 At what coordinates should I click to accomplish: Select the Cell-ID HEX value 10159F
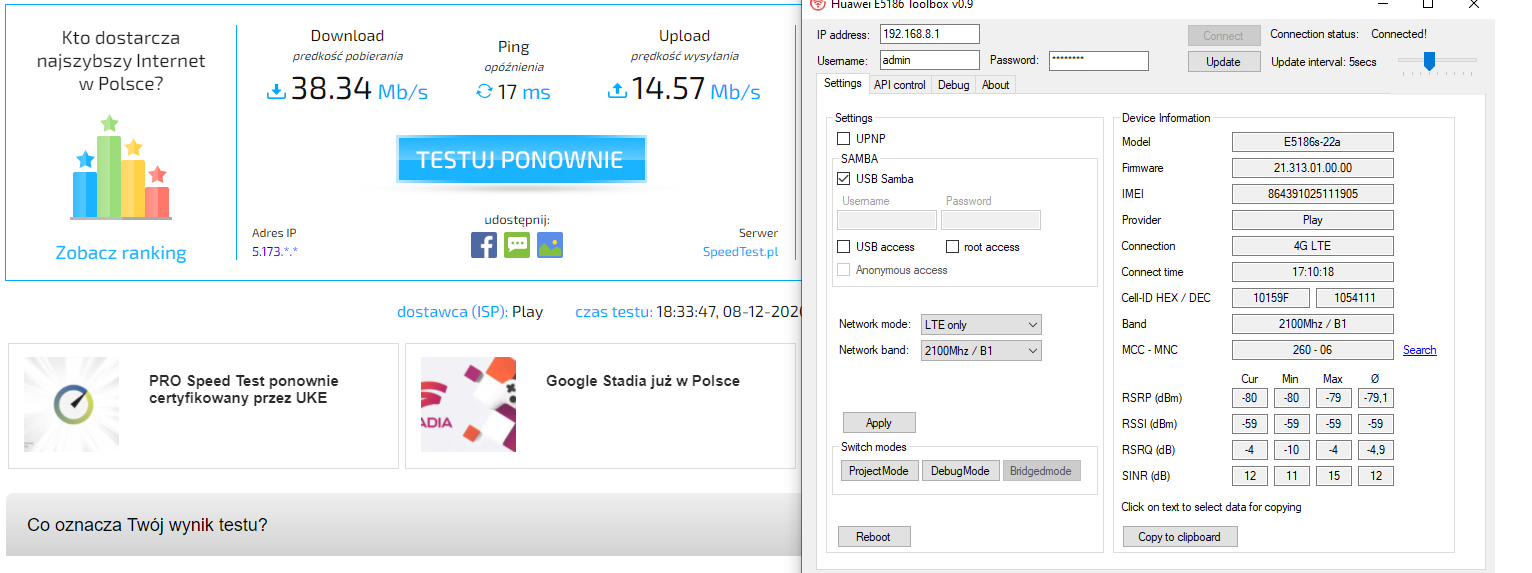(x=1270, y=298)
